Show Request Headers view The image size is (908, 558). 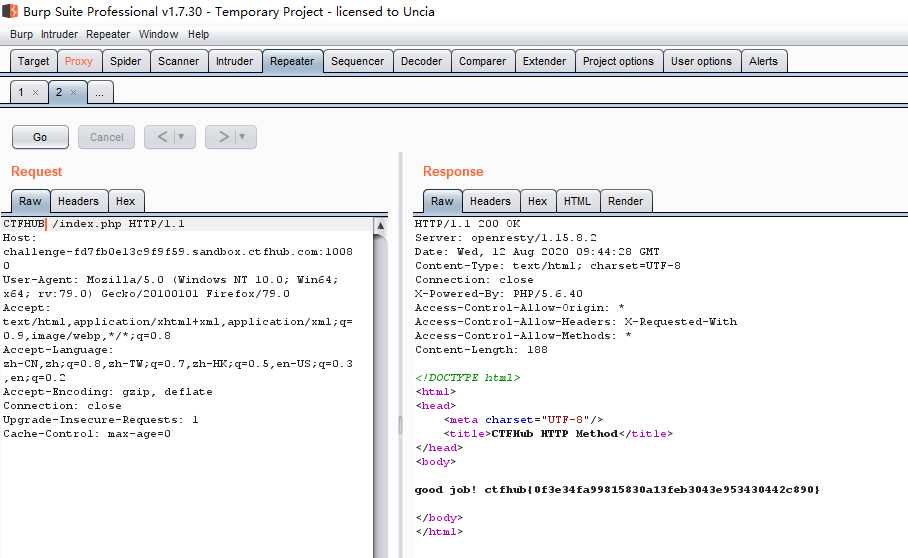coord(78,201)
